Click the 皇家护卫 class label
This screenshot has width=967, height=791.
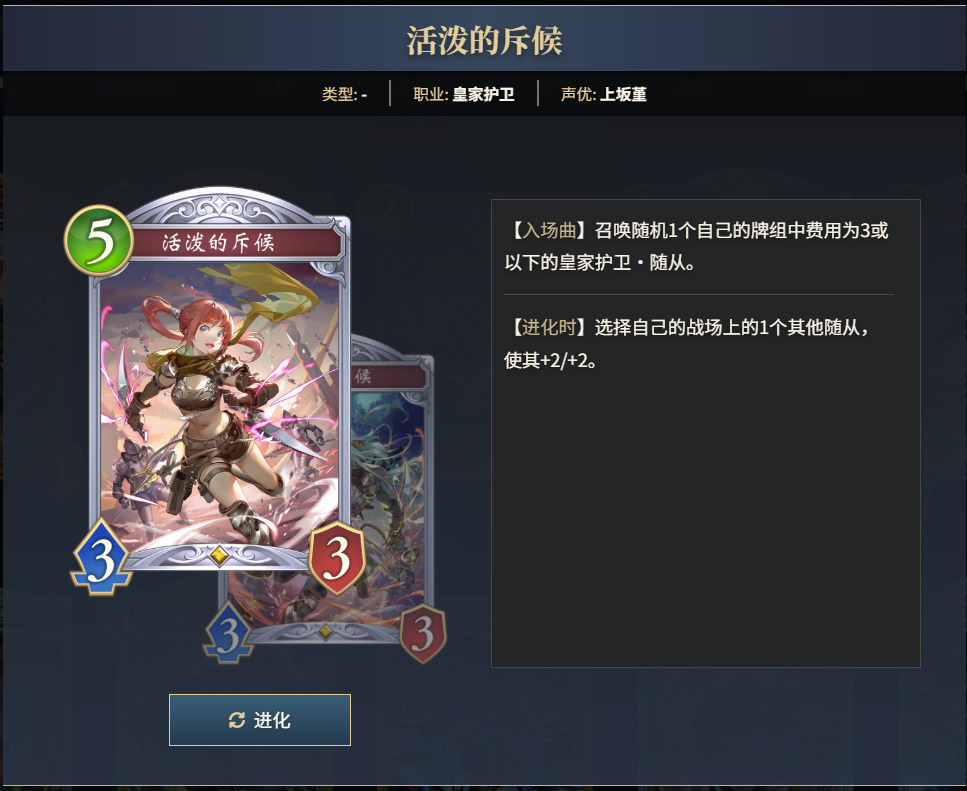(x=484, y=94)
